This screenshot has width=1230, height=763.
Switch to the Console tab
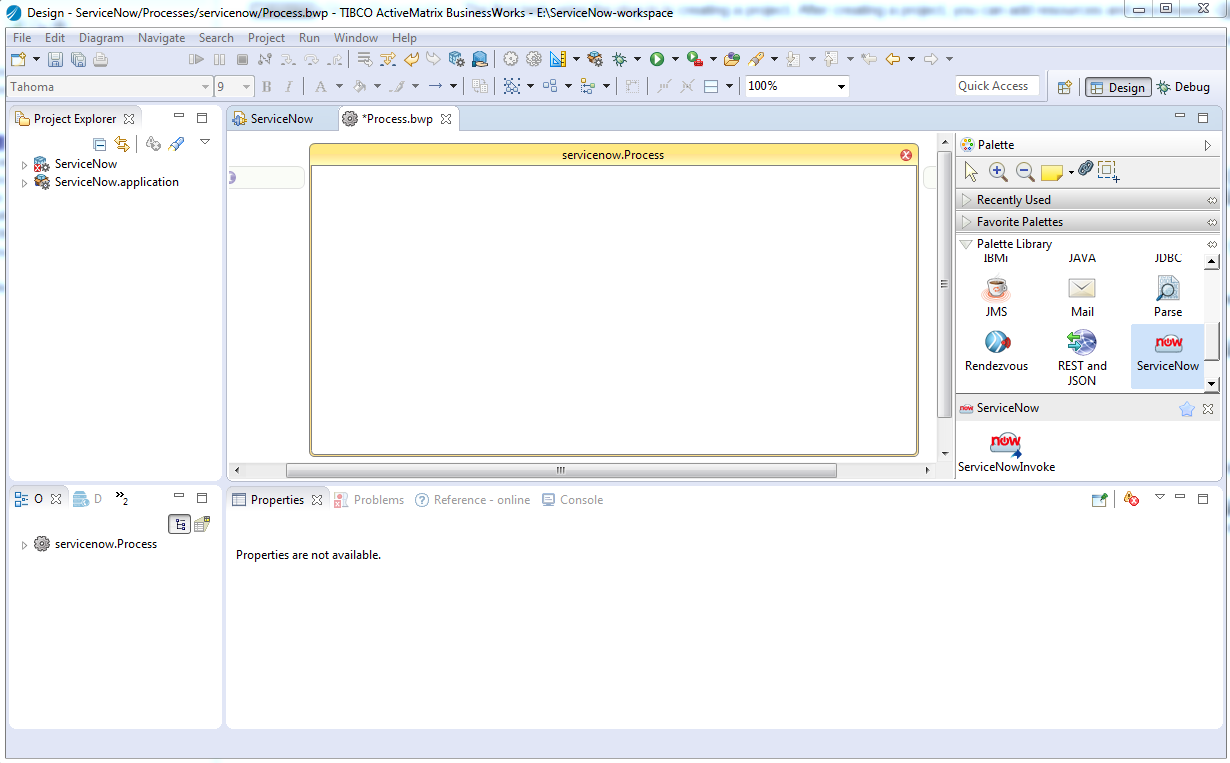point(572,500)
